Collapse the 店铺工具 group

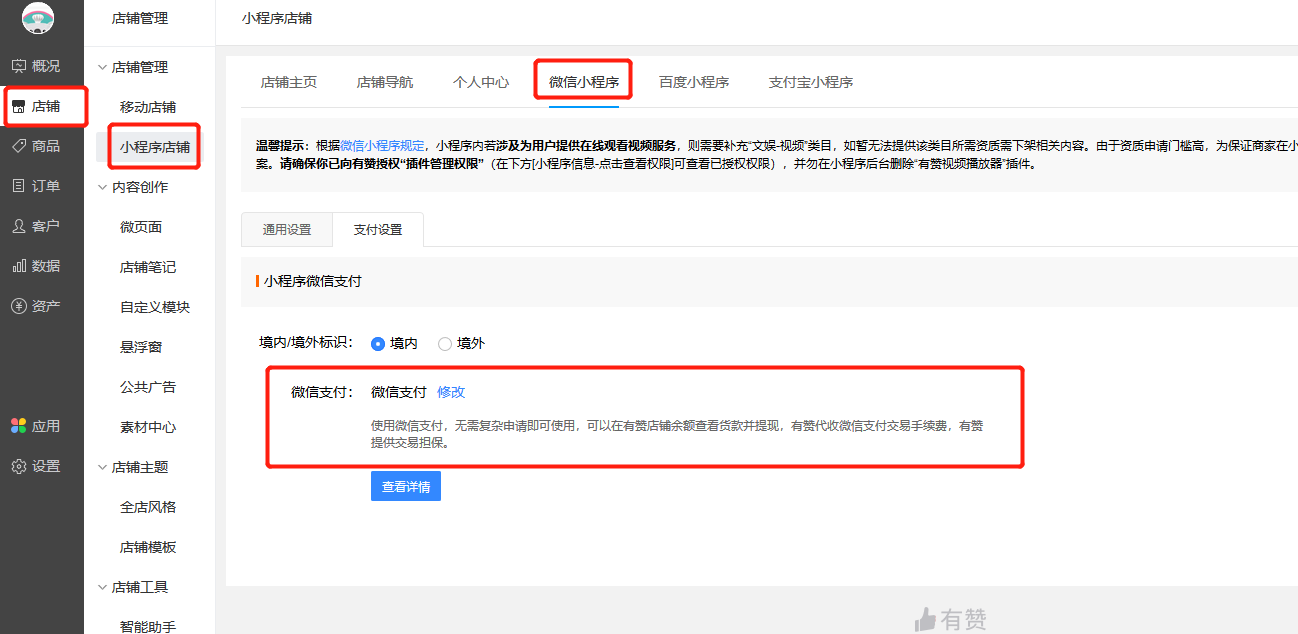click(102, 587)
